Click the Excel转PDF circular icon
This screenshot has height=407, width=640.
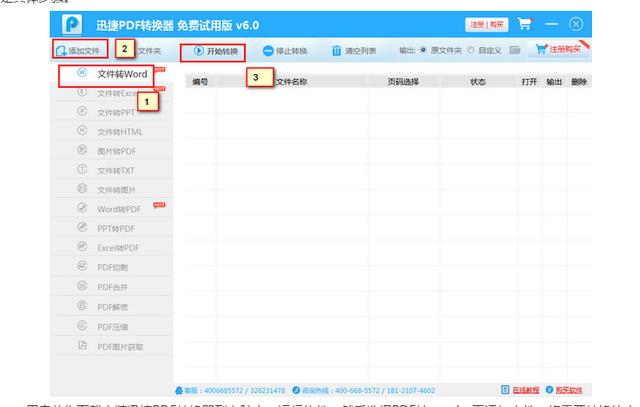(82, 247)
